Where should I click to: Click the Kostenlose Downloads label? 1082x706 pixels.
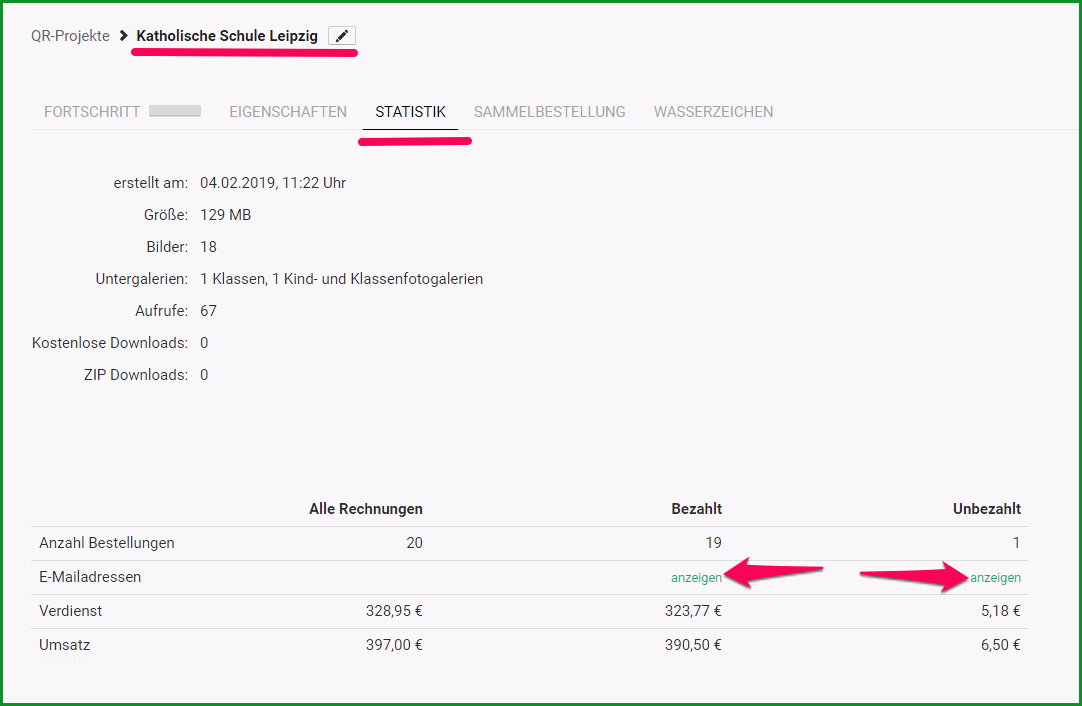coord(110,343)
